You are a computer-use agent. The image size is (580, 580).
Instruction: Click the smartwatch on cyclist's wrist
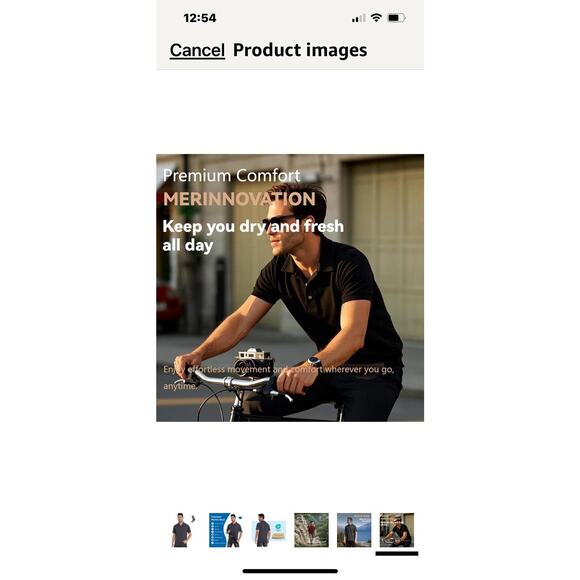(314, 361)
